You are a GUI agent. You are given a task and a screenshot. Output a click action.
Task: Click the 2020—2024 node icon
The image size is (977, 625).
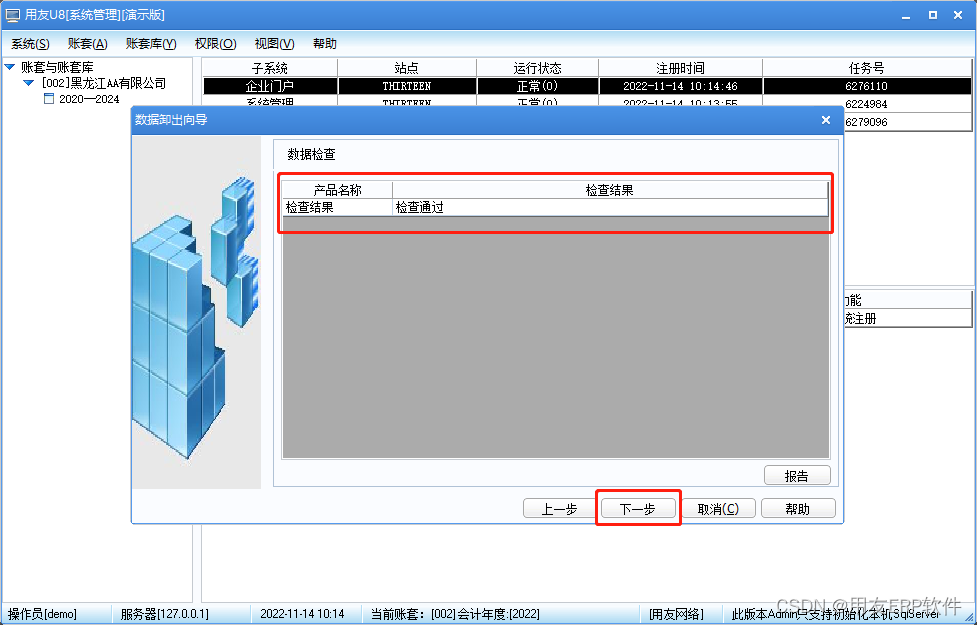(49, 98)
